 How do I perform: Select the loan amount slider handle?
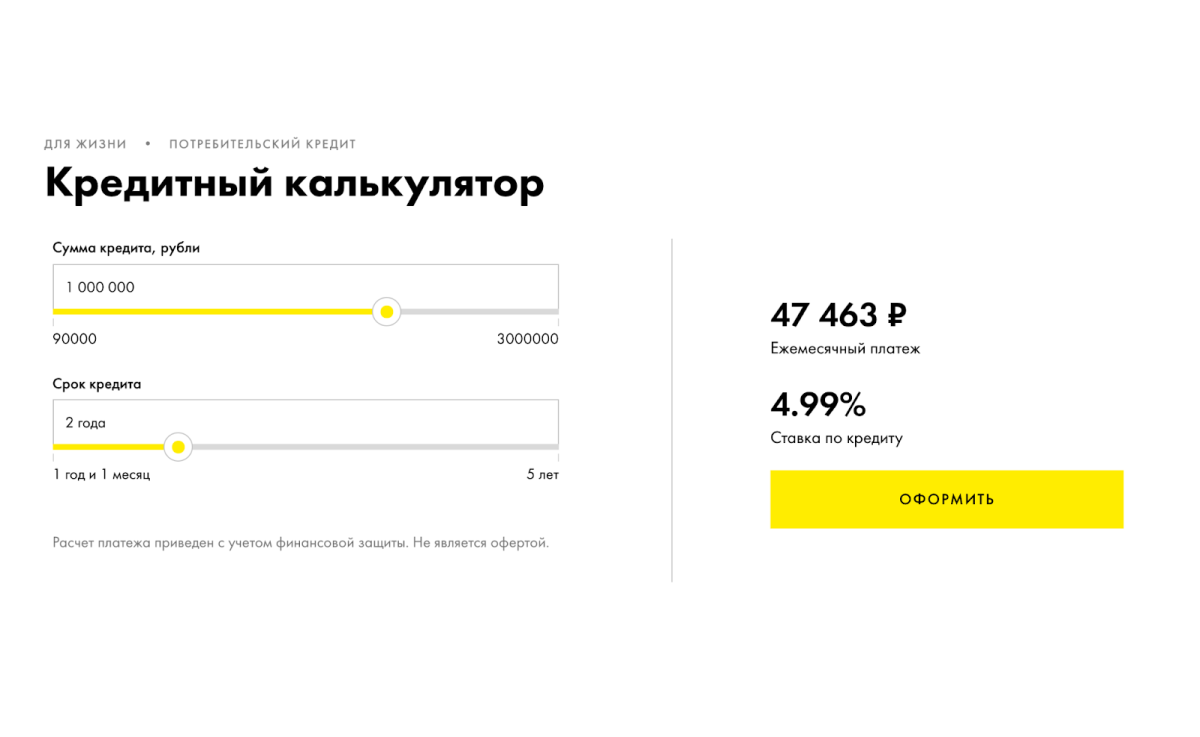coord(387,311)
